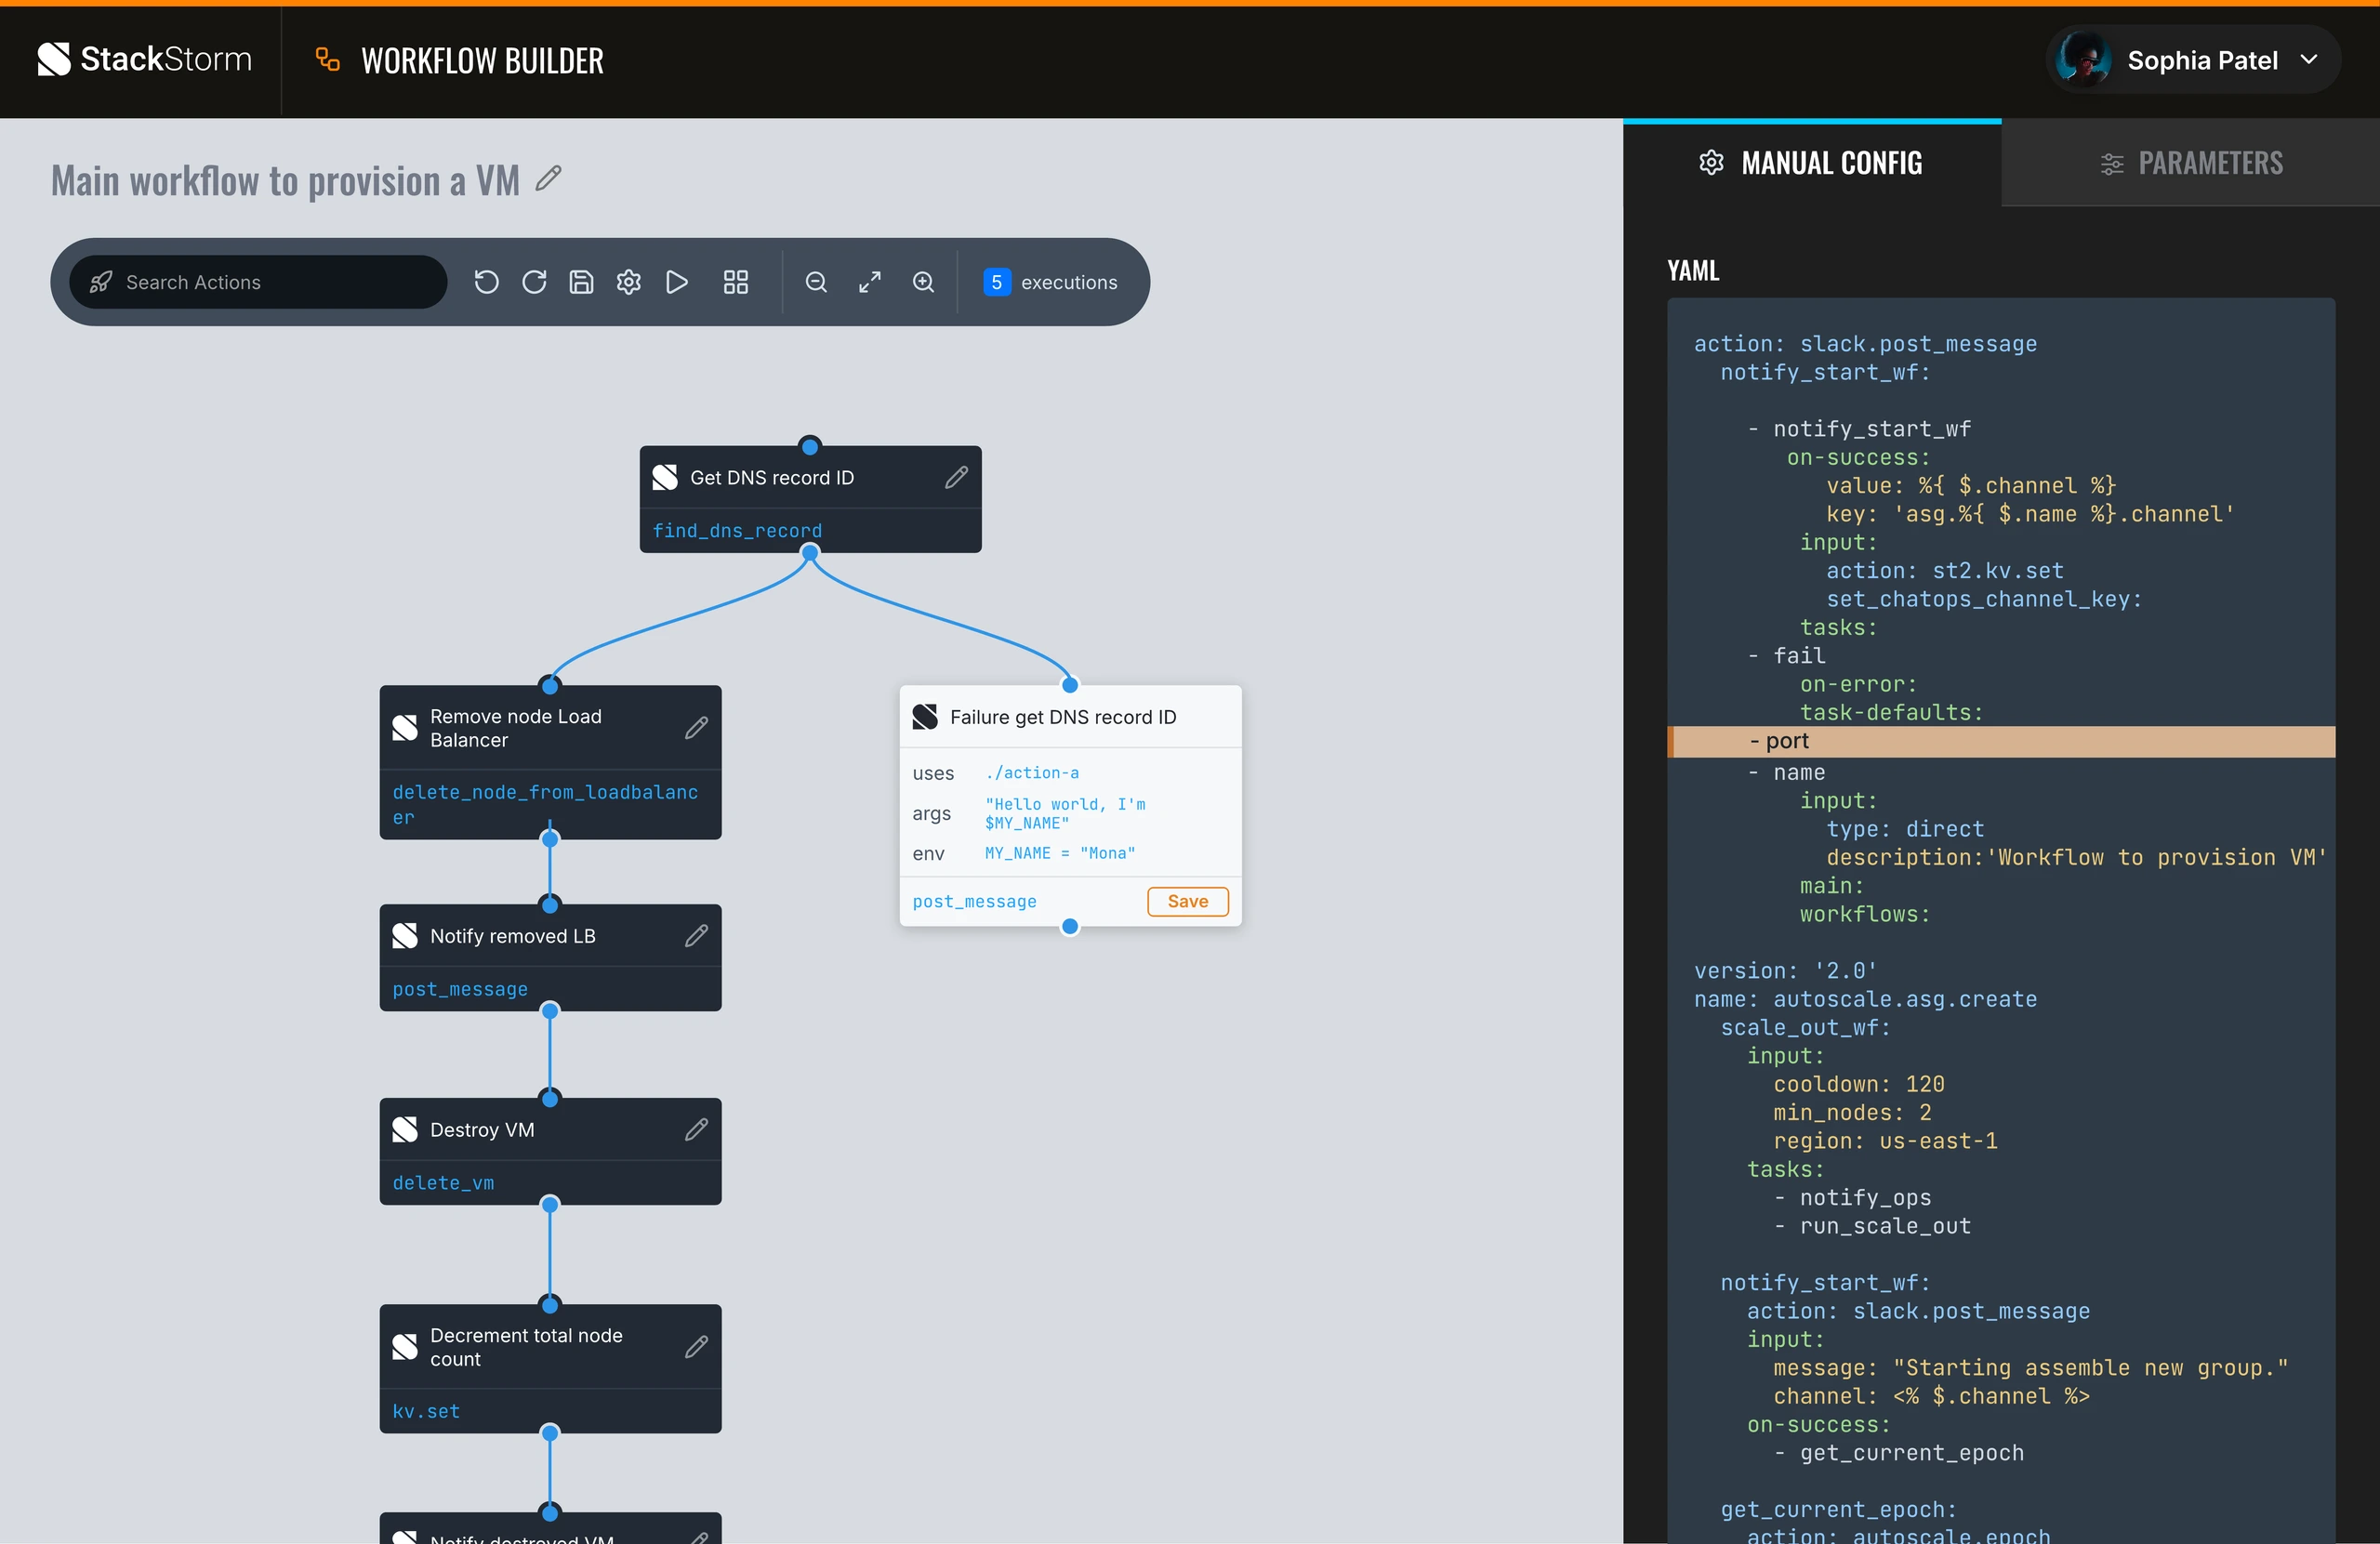
Task: Edit the workflow title with pencil icon
Action: click(x=548, y=179)
